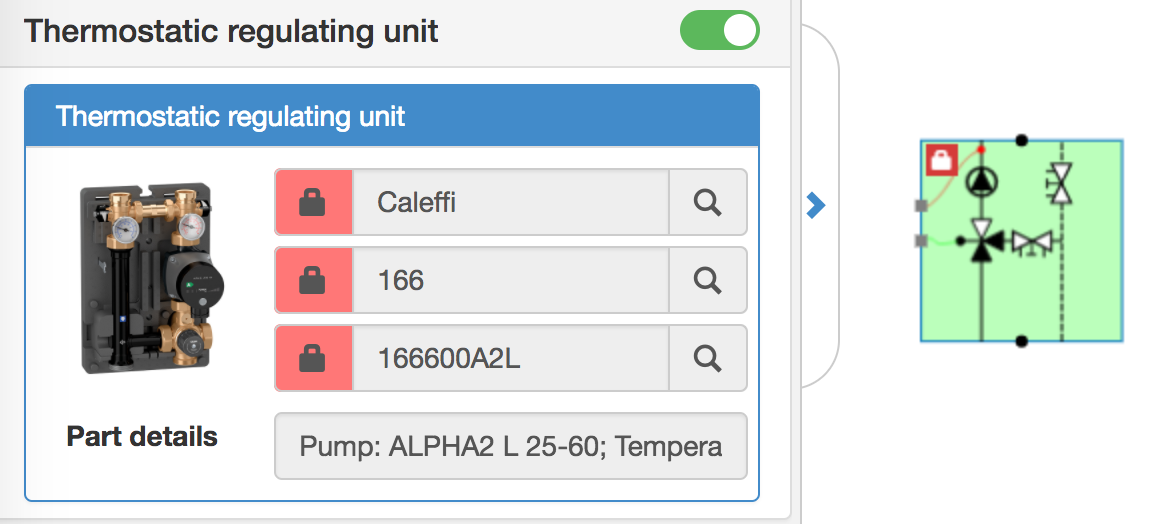Screen dimensions: 1162x524
Task: Click the magnifier next to 166600A2L
Action: point(708,358)
